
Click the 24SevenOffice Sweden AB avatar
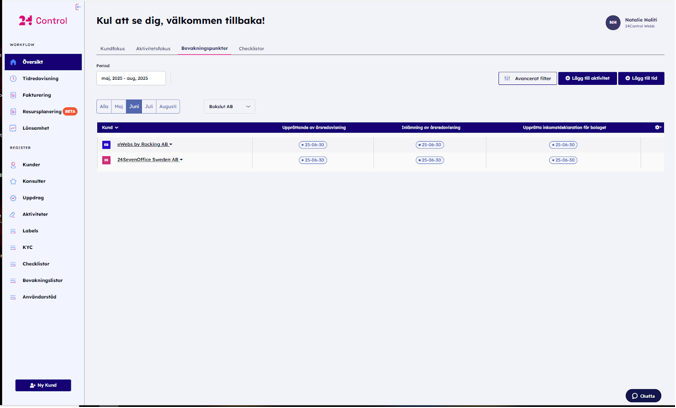click(x=106, y=160)
